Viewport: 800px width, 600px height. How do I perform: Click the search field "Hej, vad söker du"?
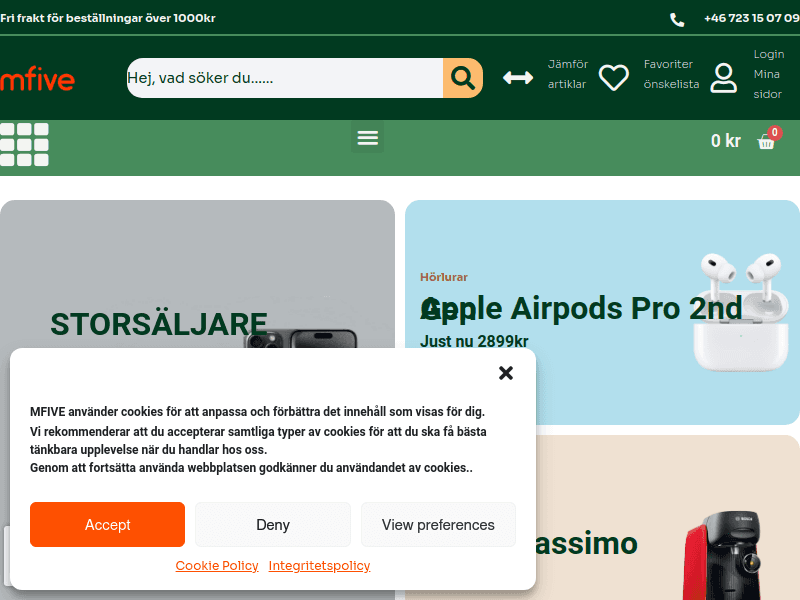(284, 78)
